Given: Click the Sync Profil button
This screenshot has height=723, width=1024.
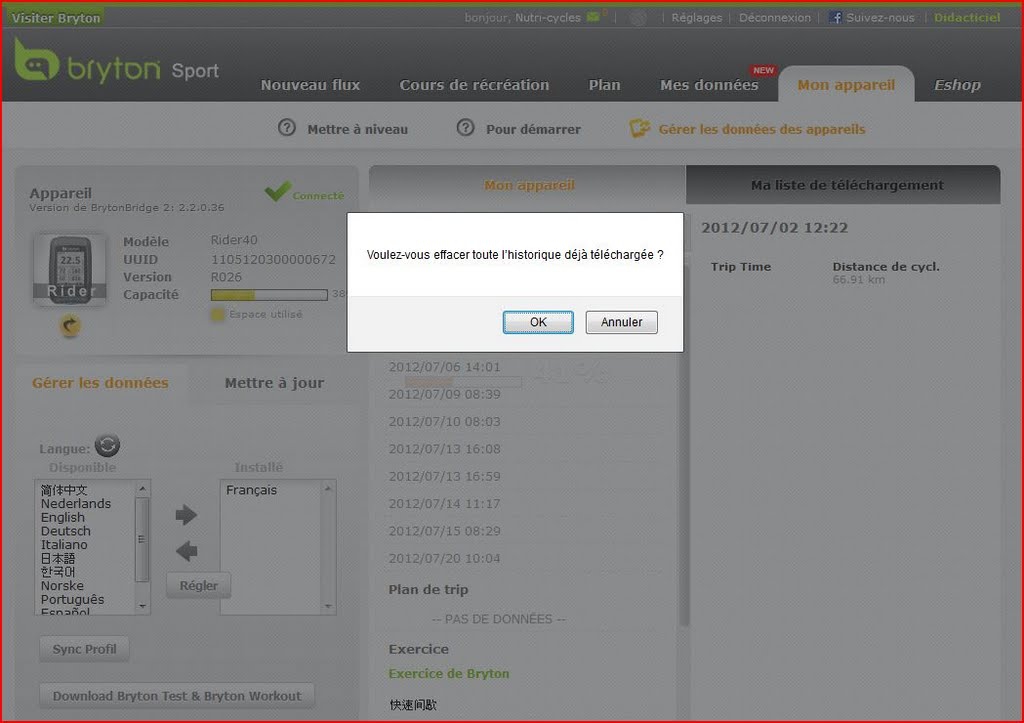Looking at the screenshot, I should coord(84,649).
